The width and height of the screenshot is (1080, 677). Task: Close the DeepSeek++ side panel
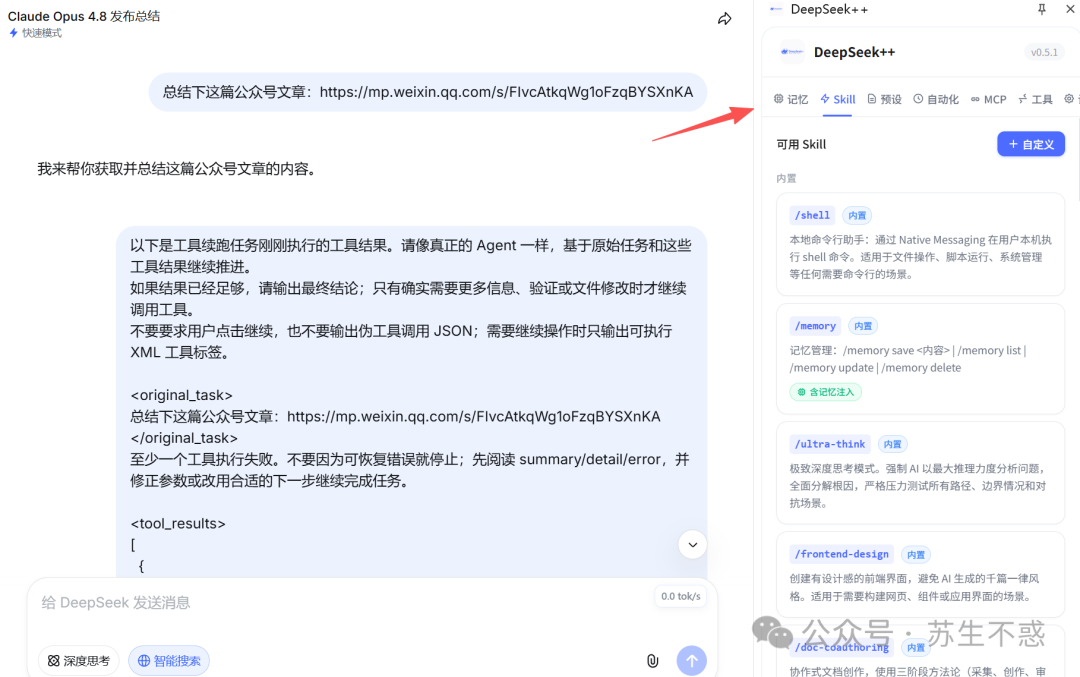1070,9
